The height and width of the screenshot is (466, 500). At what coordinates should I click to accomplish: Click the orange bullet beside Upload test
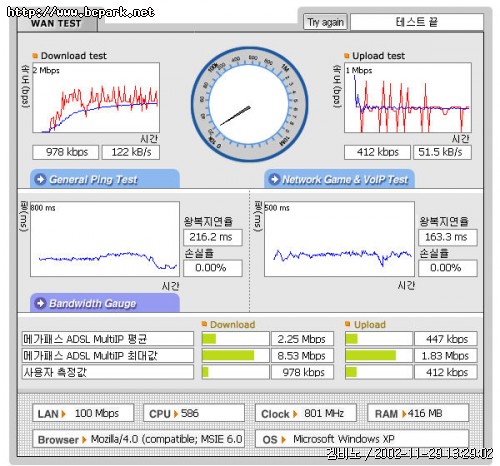(x=347, y=56)
